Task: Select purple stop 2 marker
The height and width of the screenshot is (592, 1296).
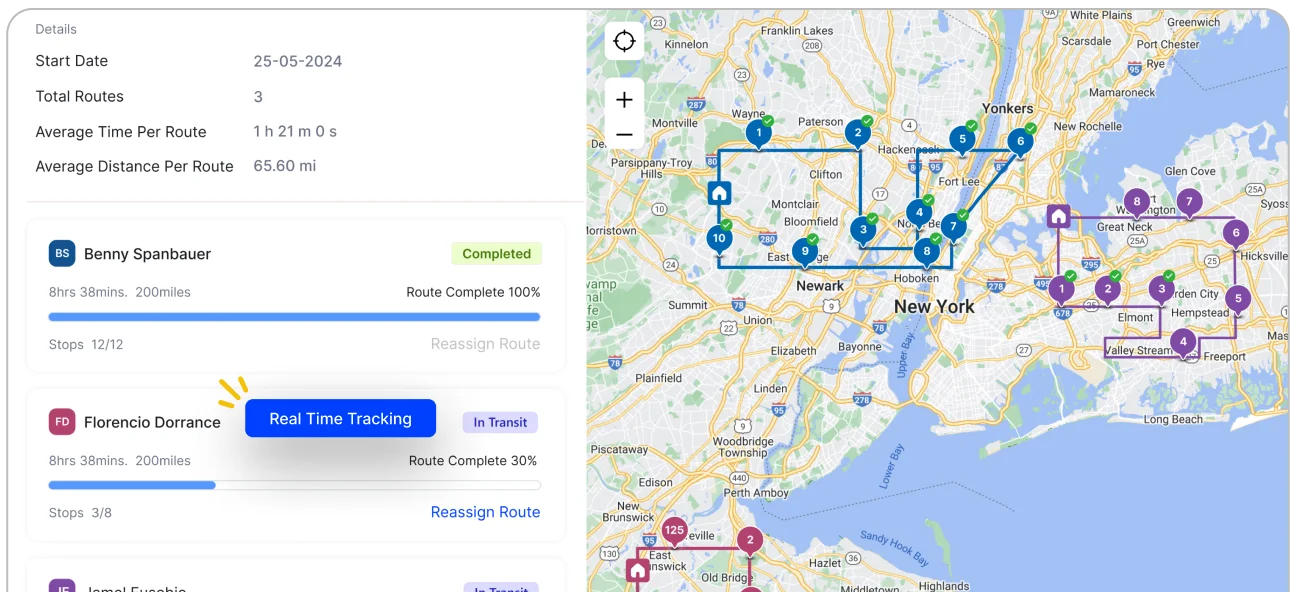Action: pyautogui.click(x=1106, y=291)
